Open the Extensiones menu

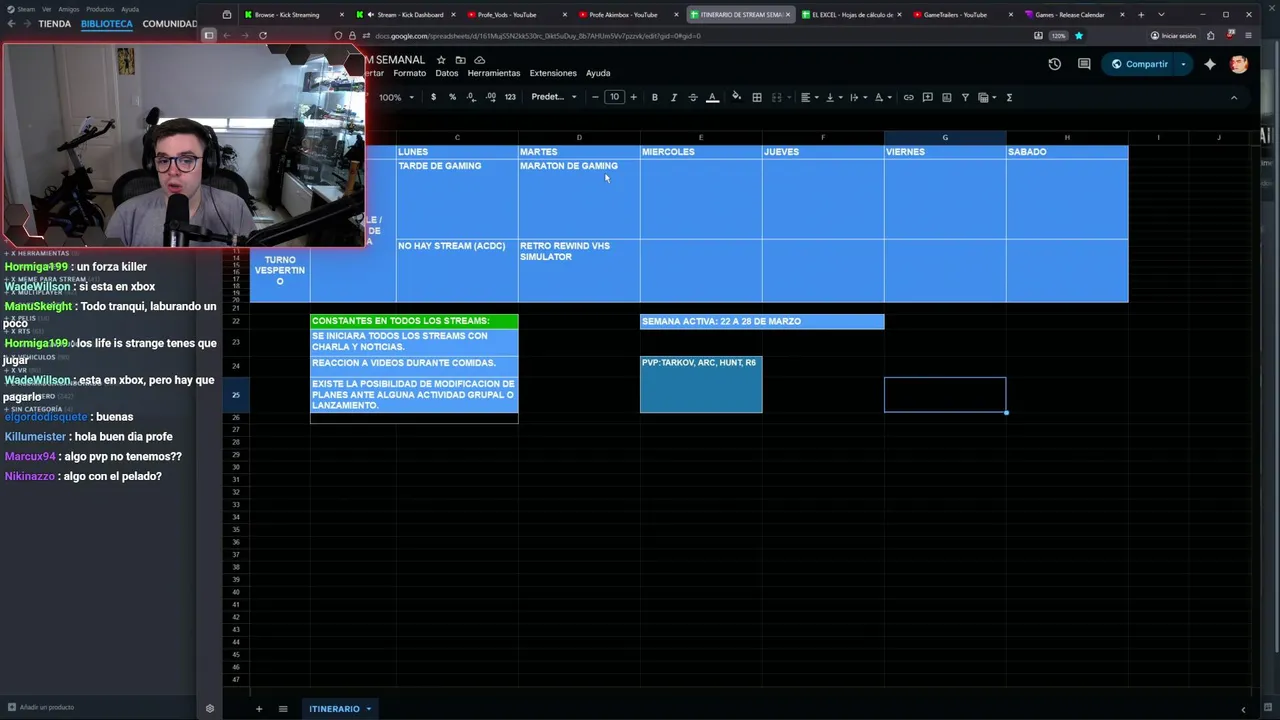(x=553, y=73)
